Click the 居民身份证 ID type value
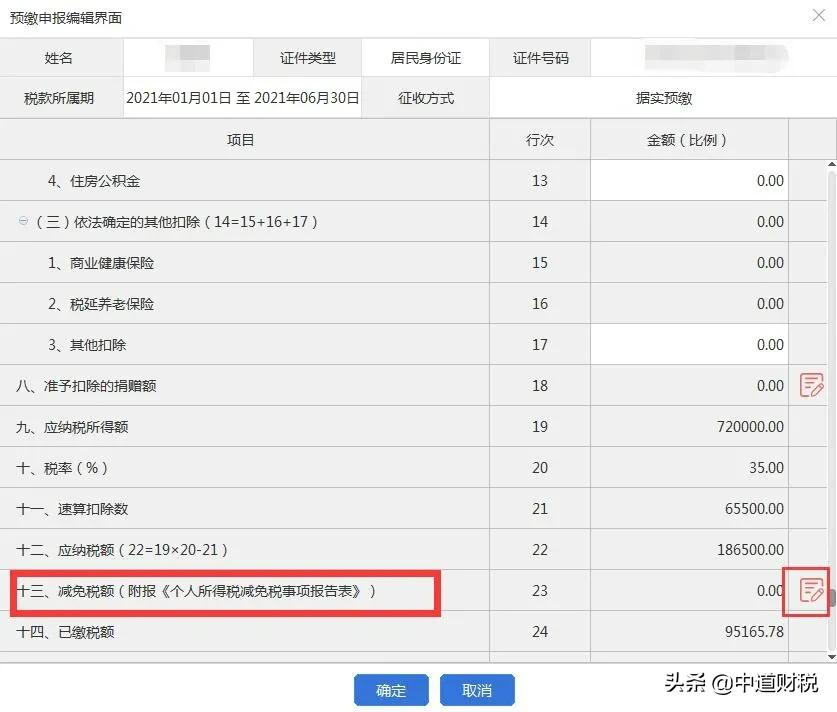 (x=425, y=58)
